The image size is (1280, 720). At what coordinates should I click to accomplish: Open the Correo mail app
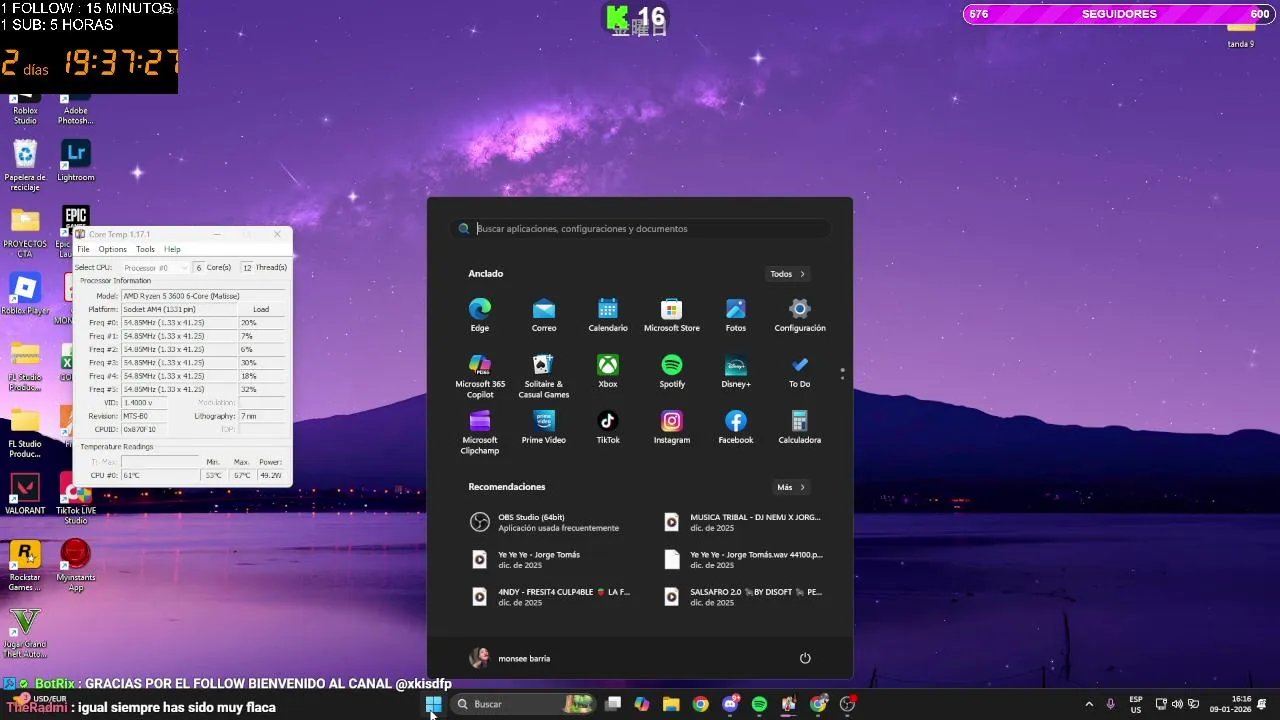[544, 314]
